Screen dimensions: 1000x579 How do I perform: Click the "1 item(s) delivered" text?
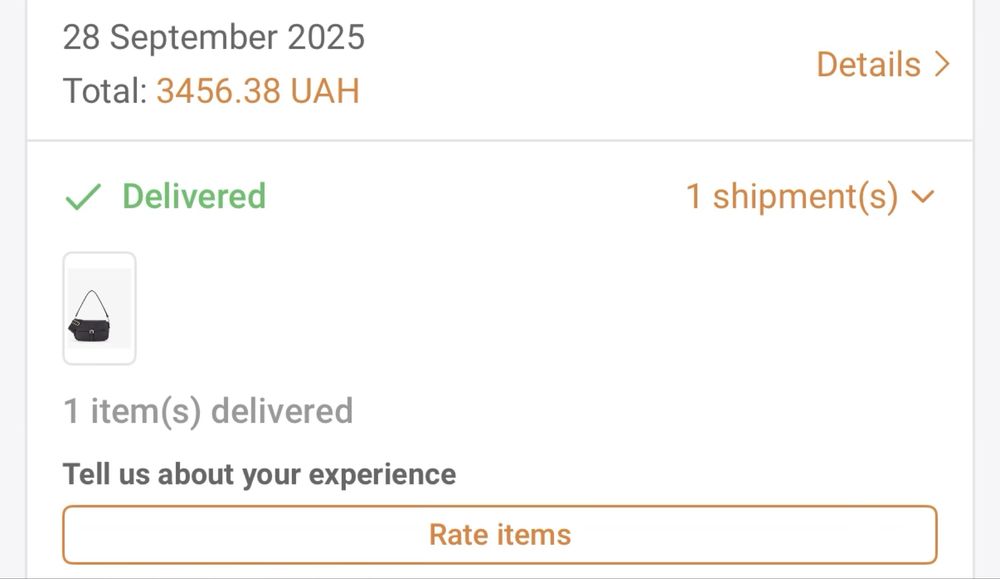tap(208, 411)
